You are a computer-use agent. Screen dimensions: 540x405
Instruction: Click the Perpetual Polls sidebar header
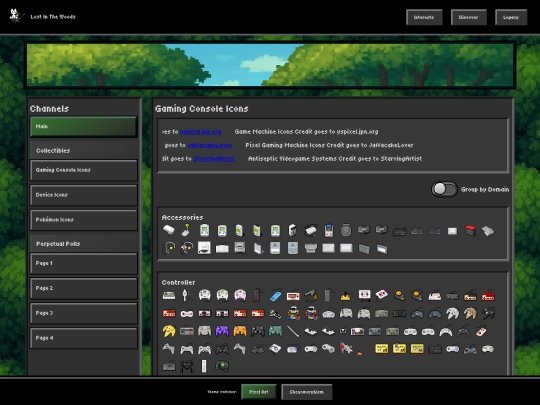click(58, 244)
